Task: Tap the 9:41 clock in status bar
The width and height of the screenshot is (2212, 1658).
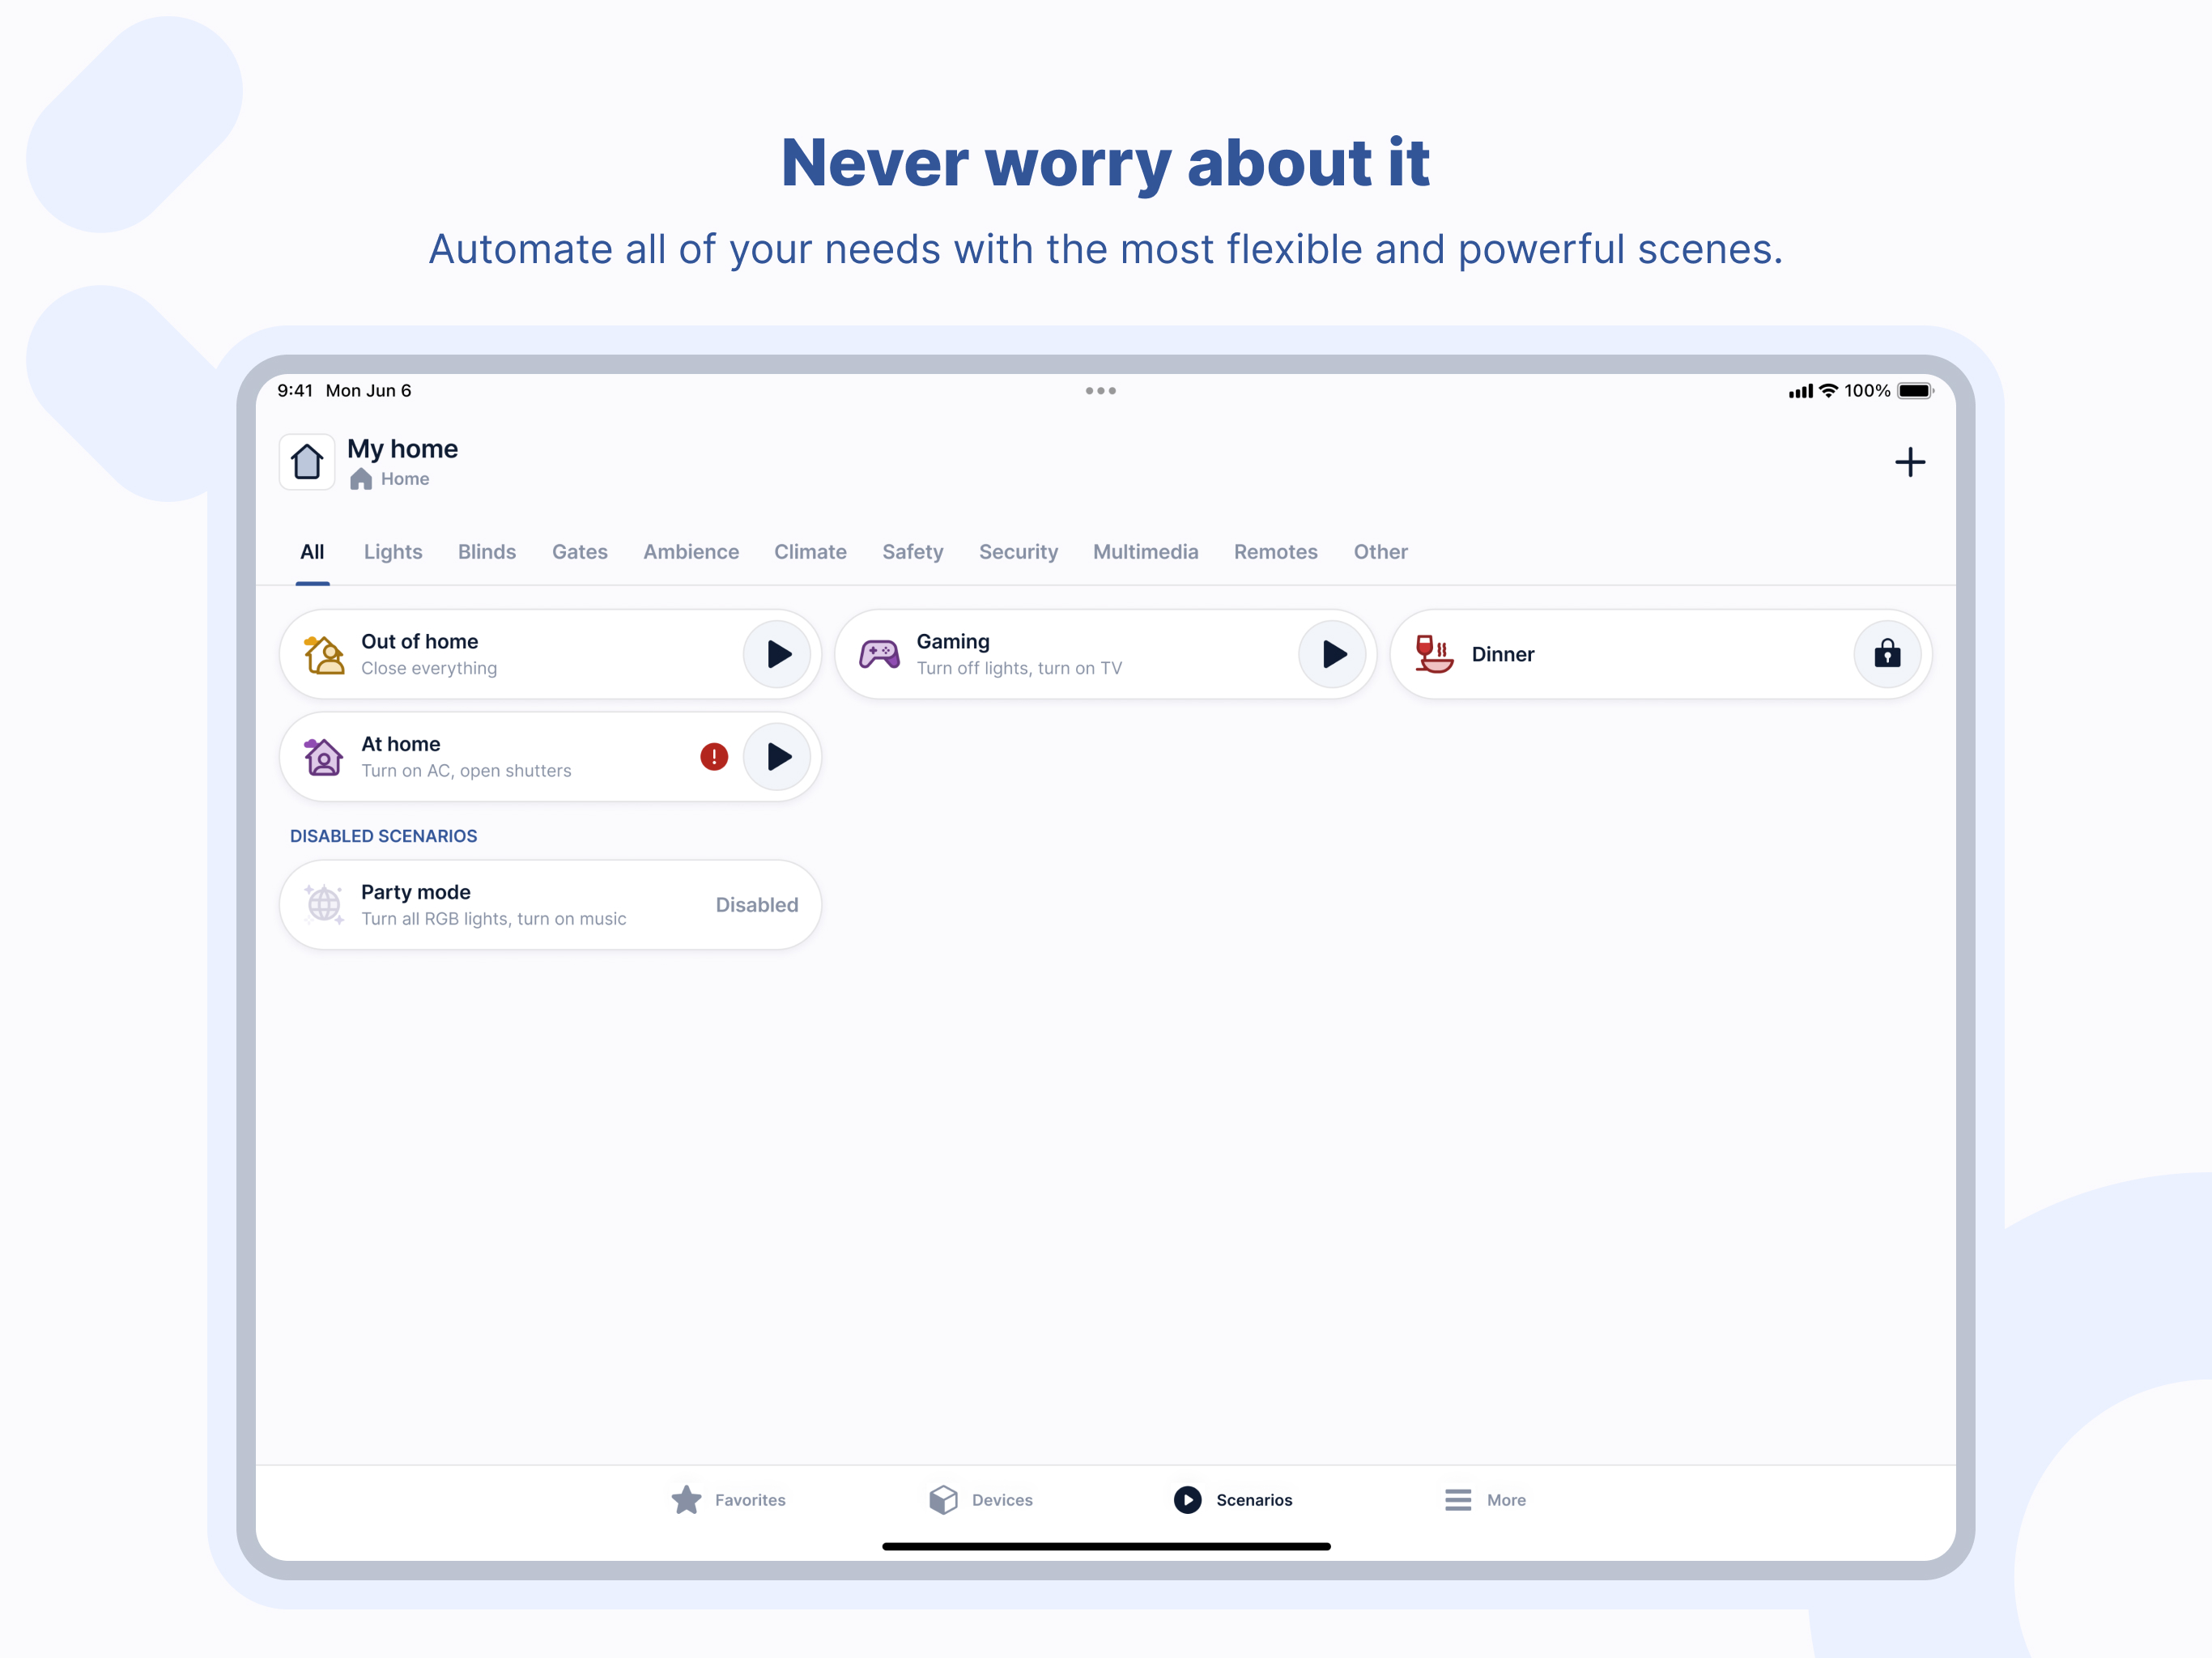Action: tap(295, 391)
